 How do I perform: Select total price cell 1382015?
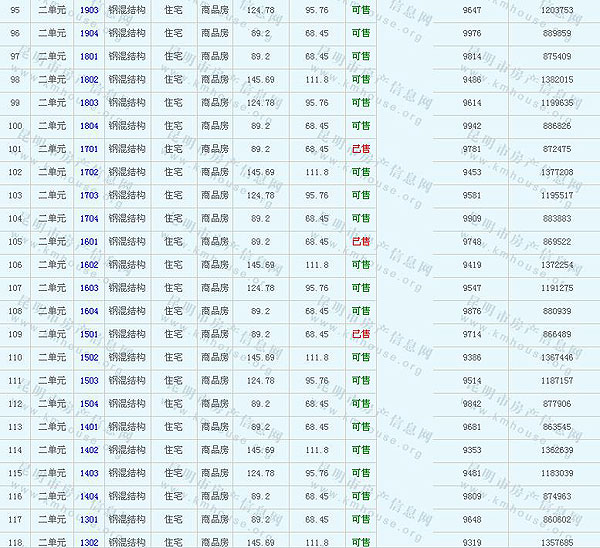point(556,79)
